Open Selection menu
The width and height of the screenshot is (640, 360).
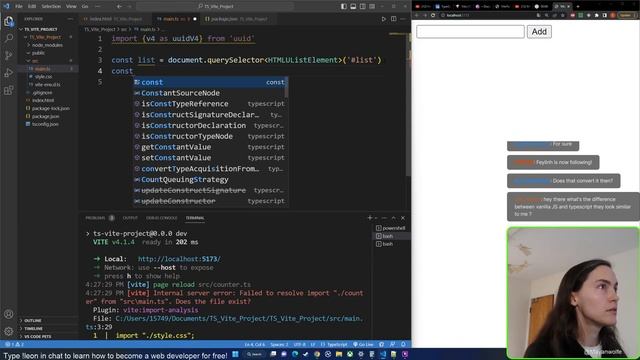pyautogui.click(x=51, y=7)
